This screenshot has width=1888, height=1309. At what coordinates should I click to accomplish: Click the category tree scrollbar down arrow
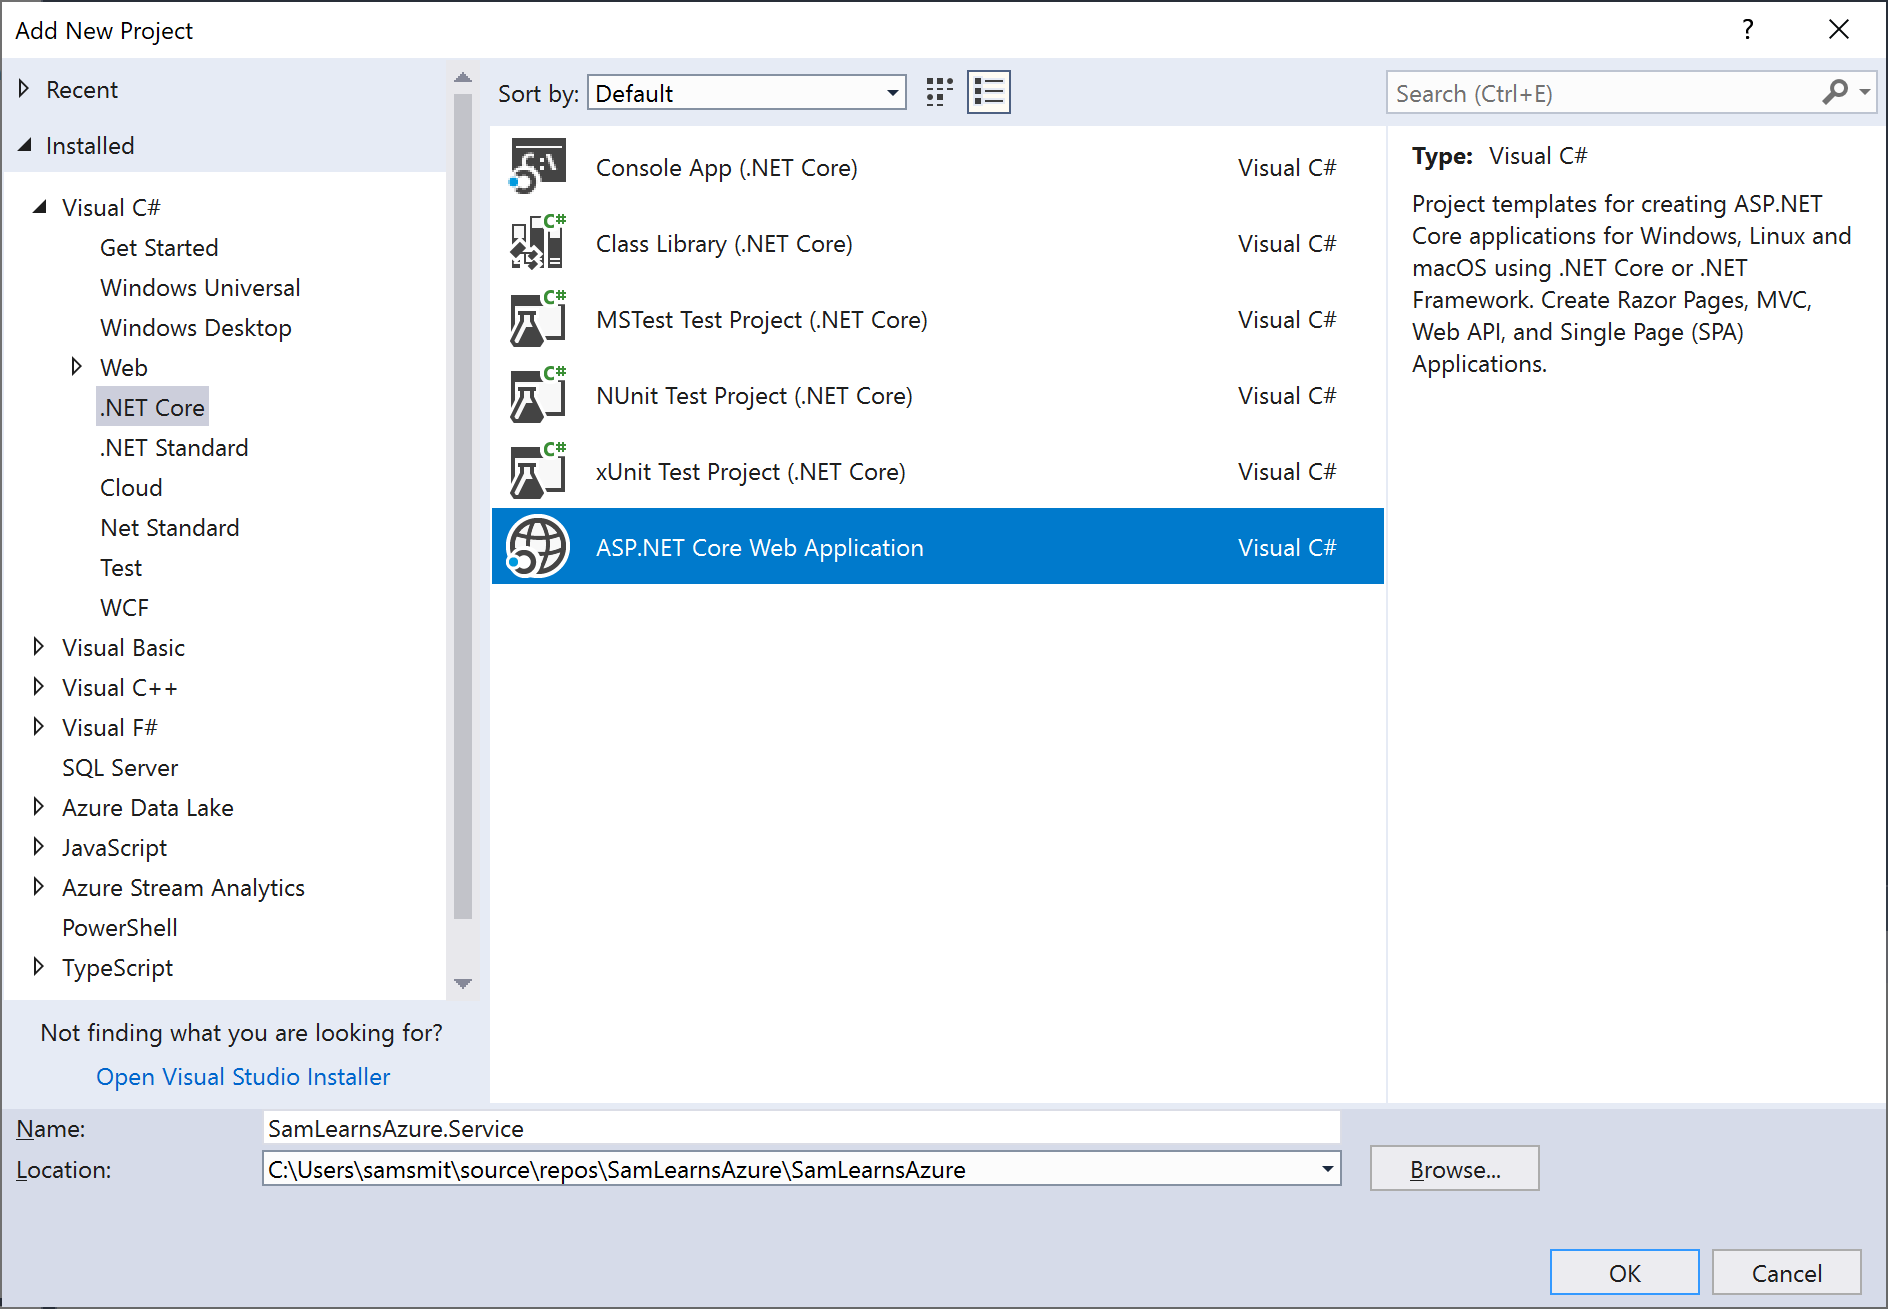coord(463,984)
